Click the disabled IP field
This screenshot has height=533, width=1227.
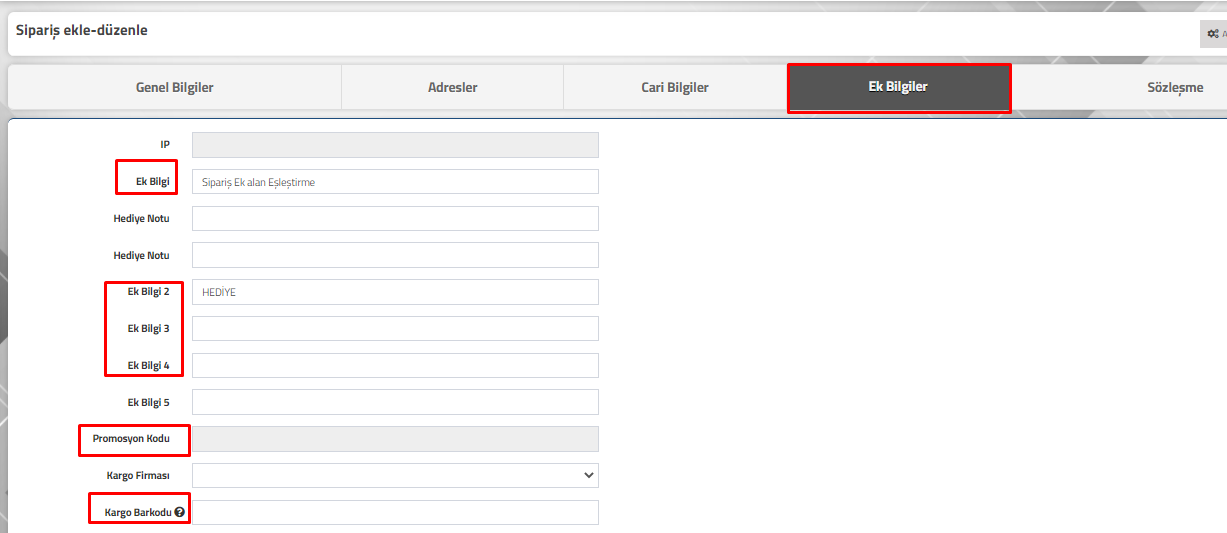point(395,145)
